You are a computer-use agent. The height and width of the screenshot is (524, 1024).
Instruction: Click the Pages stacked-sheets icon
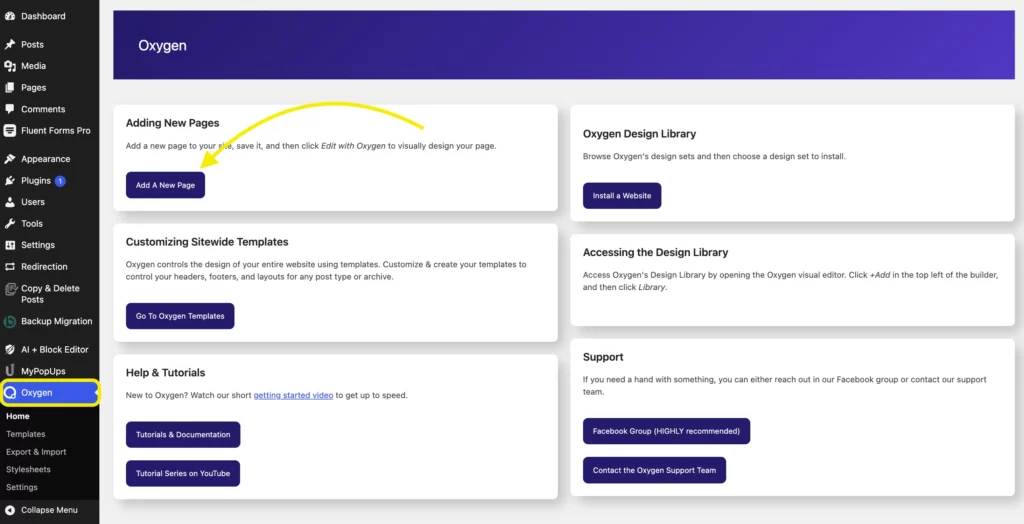[x=10, y=88]
